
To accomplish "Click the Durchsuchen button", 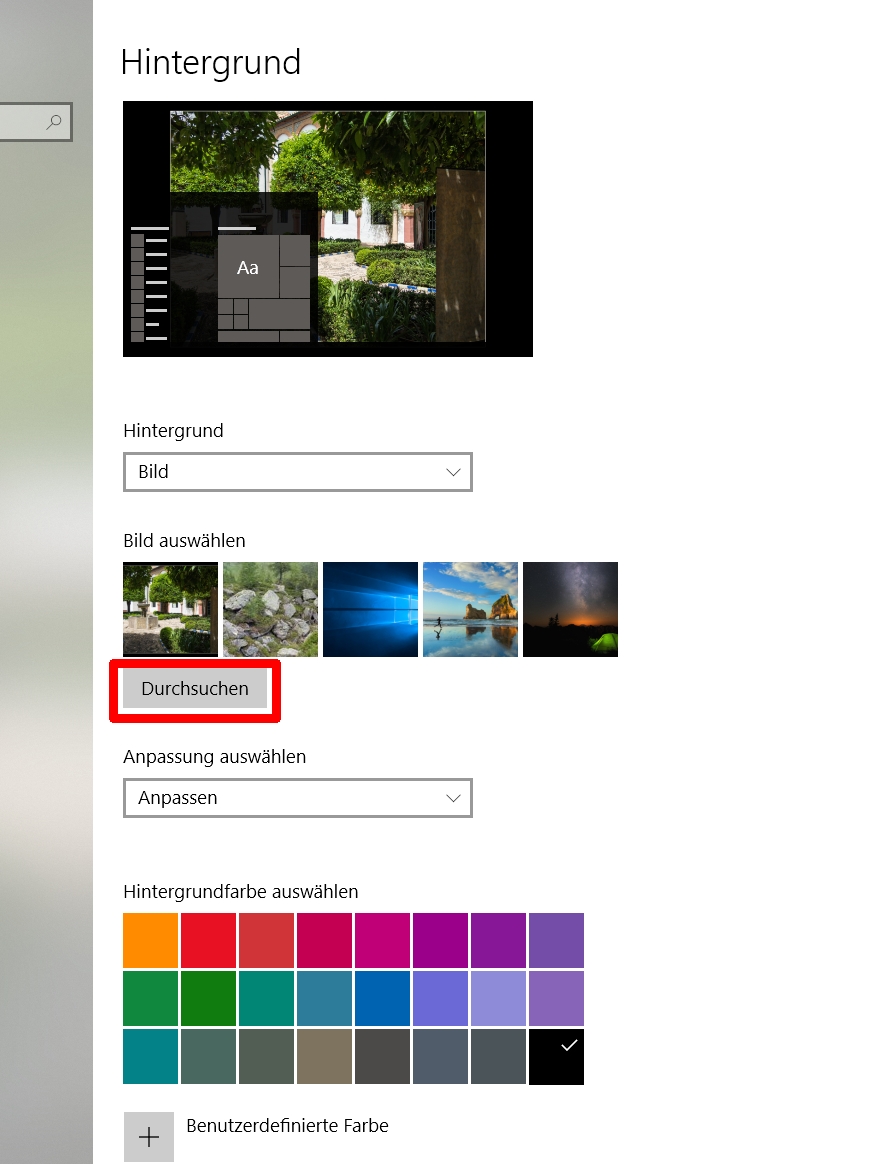I will point(195,689).
